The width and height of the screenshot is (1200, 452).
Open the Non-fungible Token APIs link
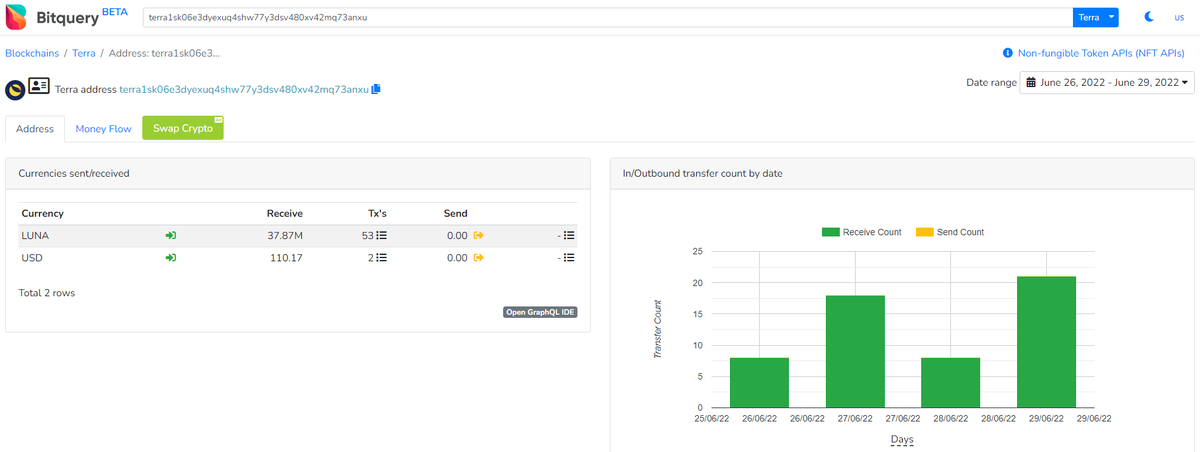(1101, 53)
